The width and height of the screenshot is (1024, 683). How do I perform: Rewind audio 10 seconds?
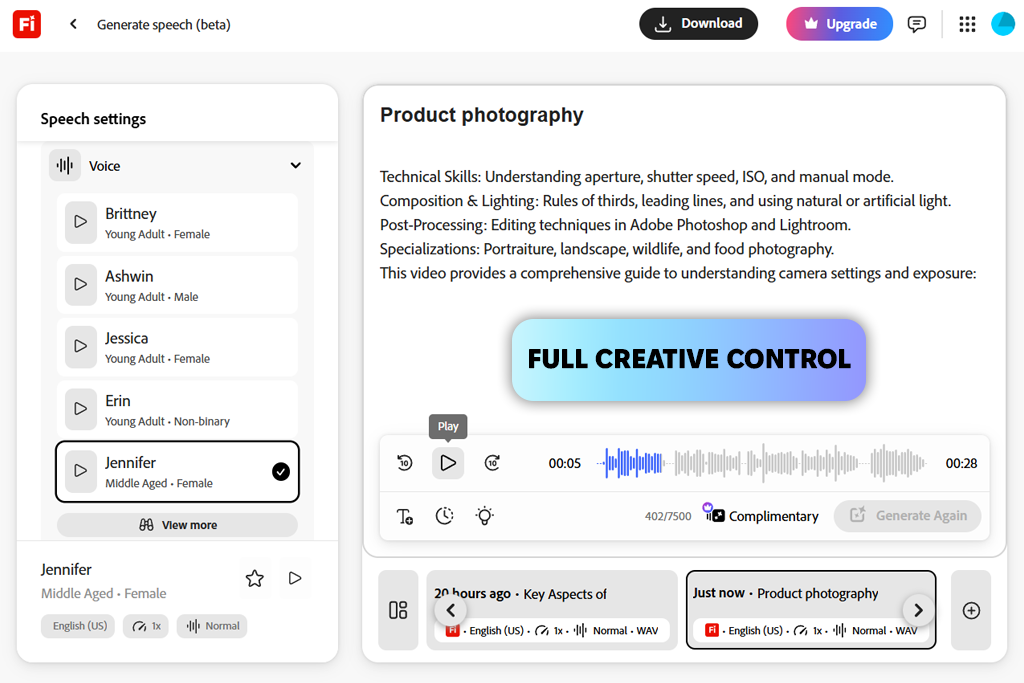405,463
